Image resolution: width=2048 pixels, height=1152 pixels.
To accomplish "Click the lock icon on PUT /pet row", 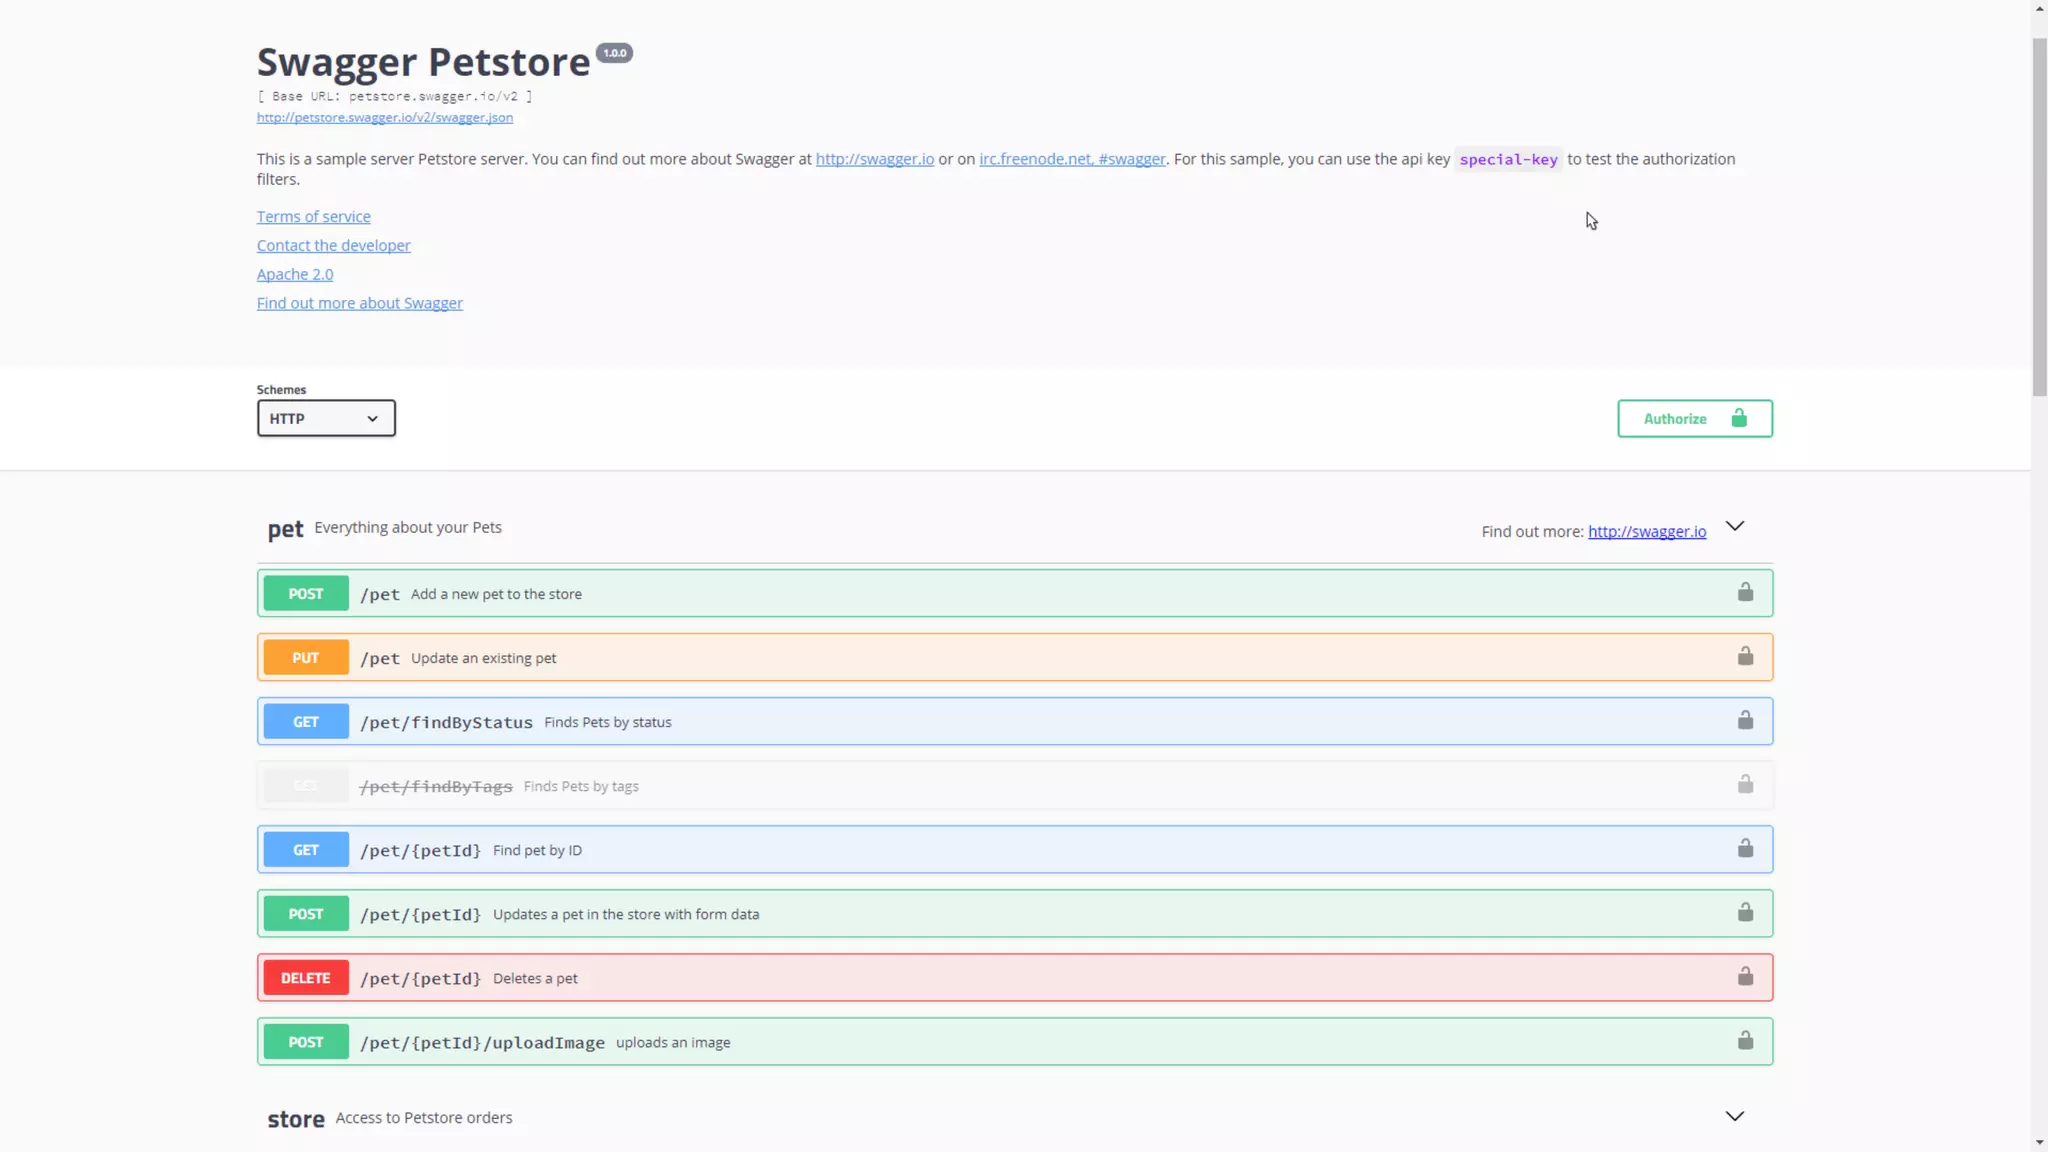I will click(1745, 657).
